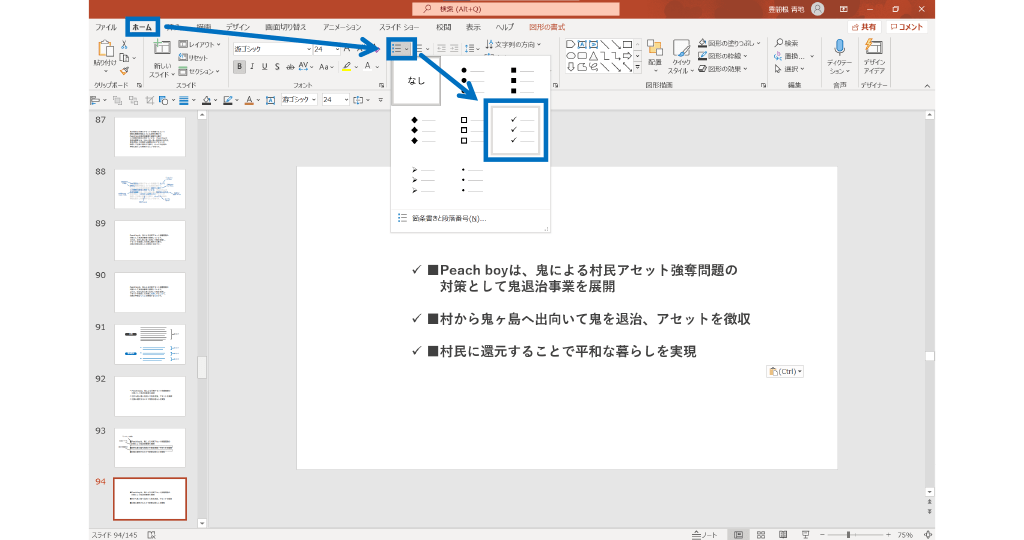Click the Search (検索) magnifier in Editing group

click(785, 44)
